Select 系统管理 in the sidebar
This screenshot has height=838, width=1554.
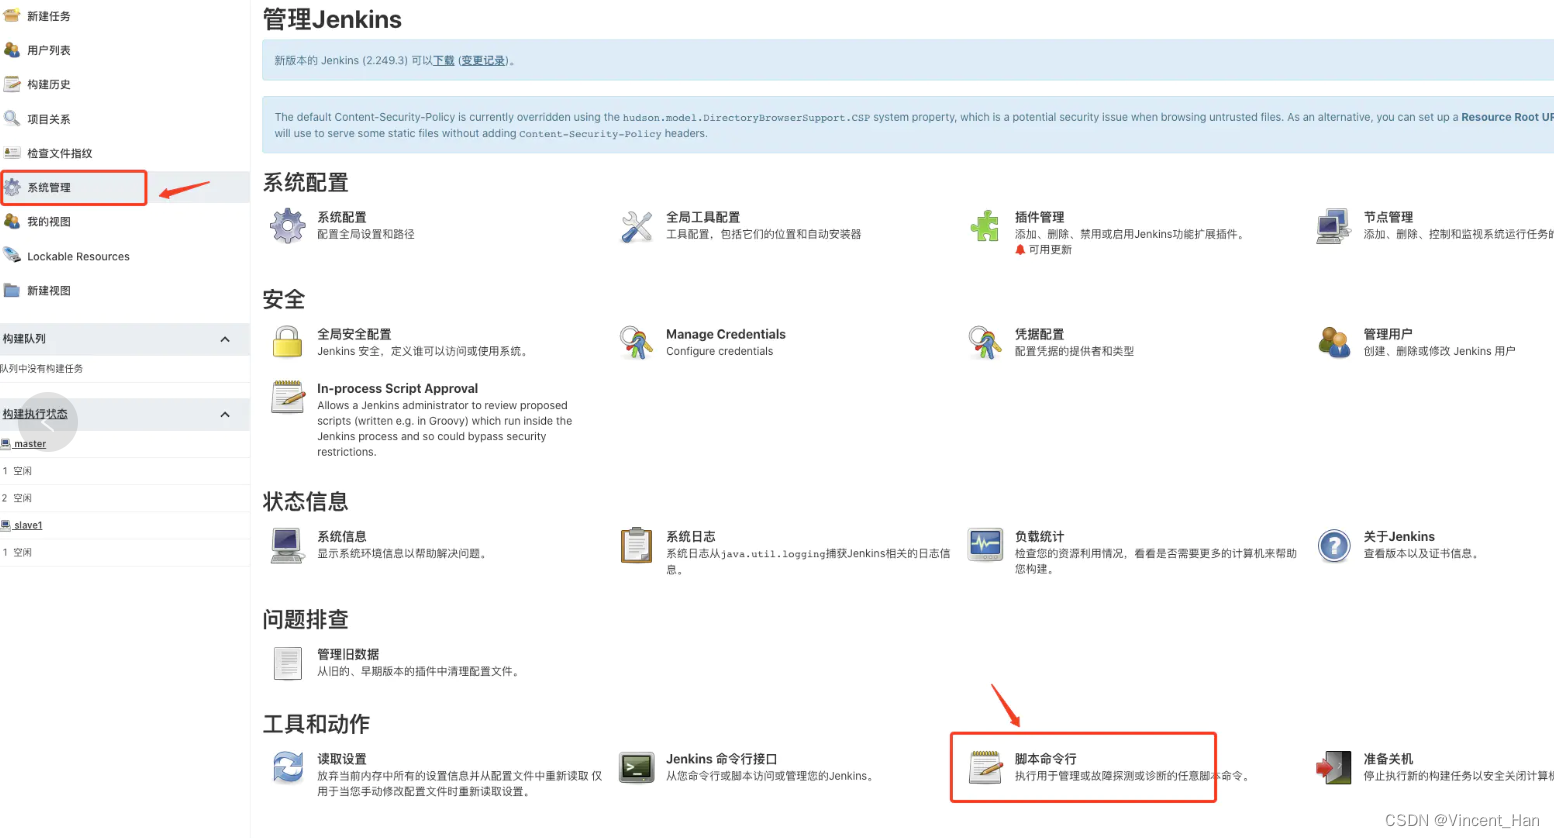click(49, 188)
